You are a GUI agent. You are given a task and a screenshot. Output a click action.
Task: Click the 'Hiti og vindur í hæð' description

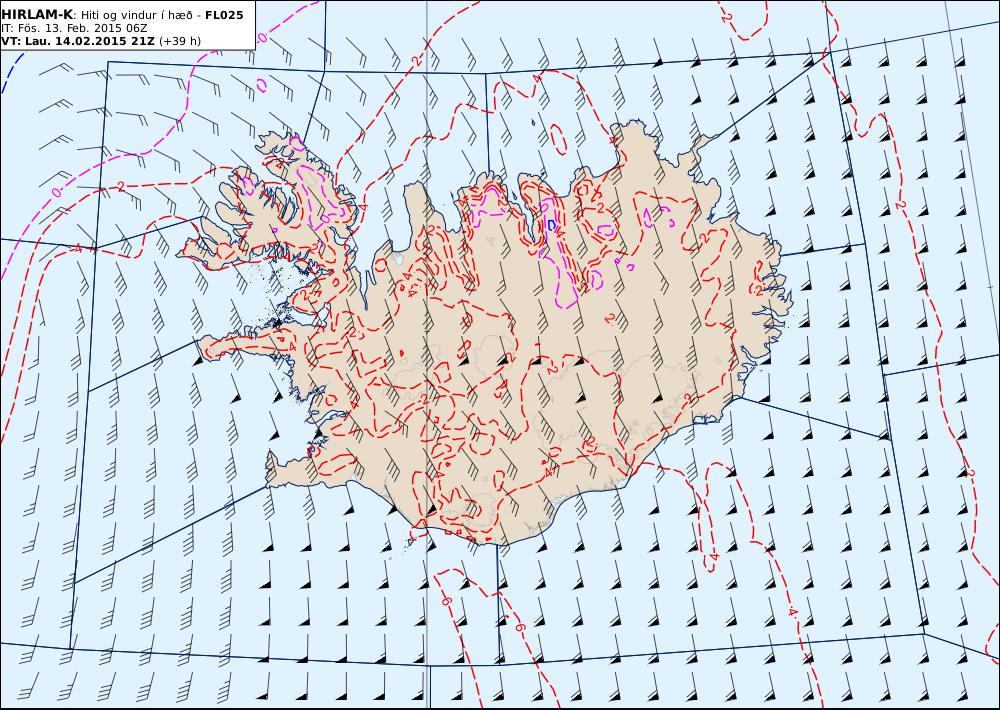[x=136, y=15]
